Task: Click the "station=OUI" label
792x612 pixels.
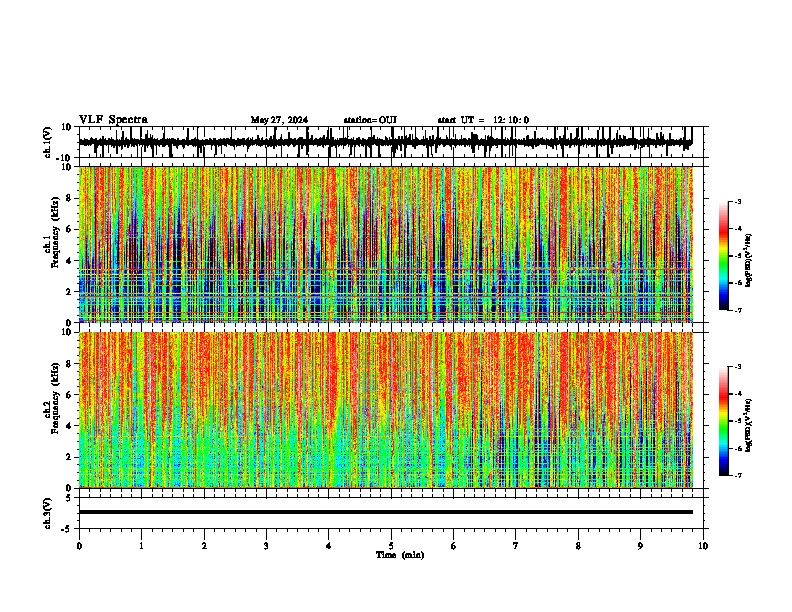Action: point(370,120)
